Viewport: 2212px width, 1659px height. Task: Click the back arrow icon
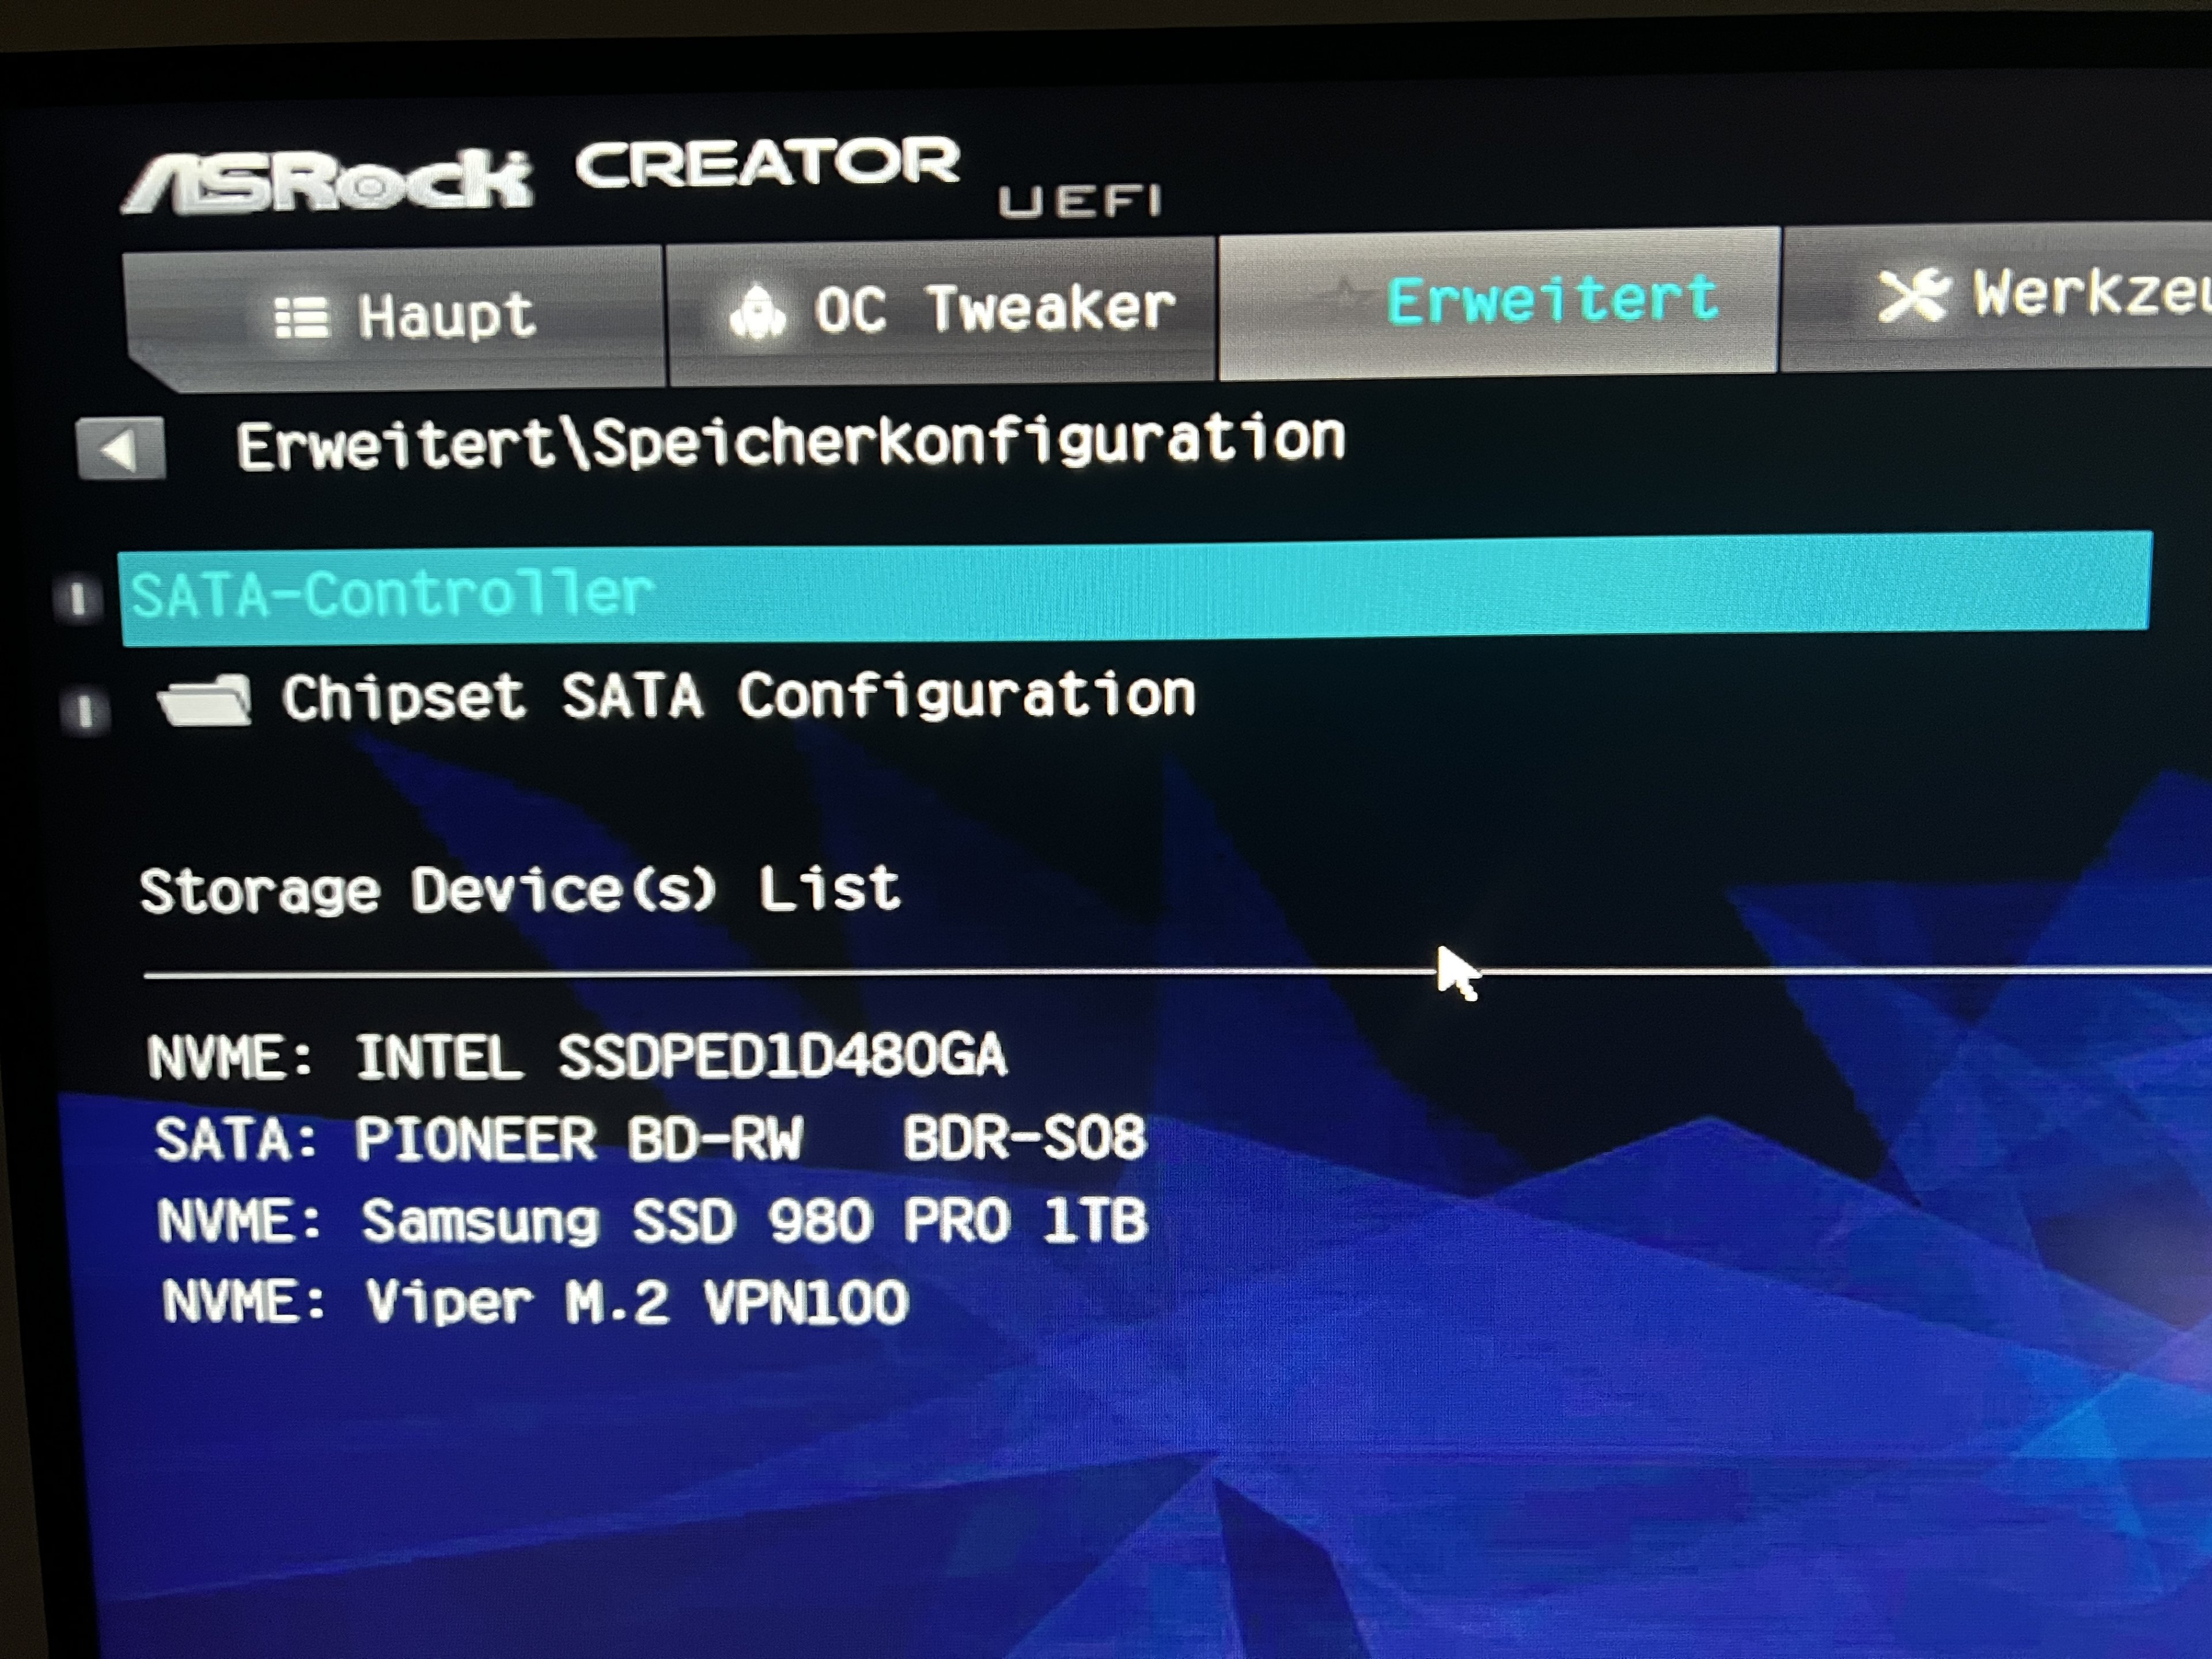(121, 449)
